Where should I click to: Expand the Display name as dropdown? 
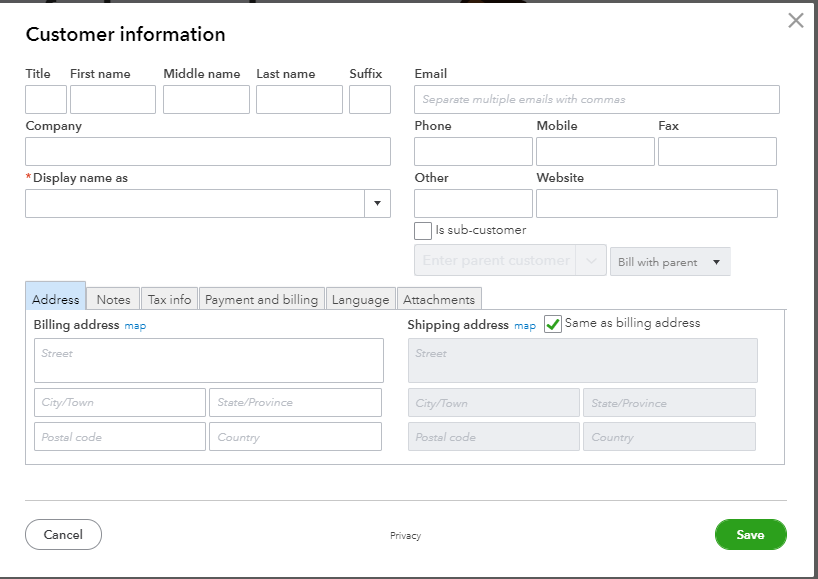tap(377, 204)
